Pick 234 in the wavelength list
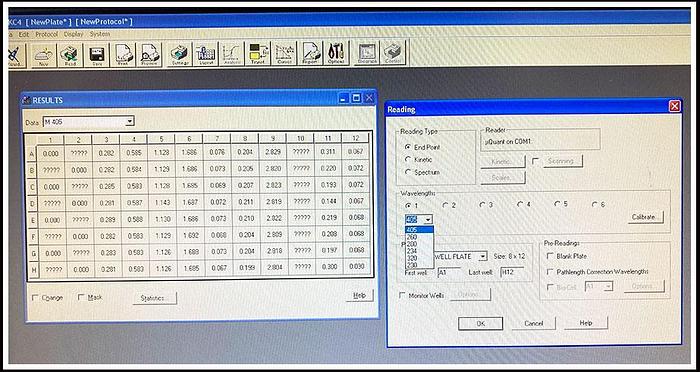Screen dimensions: 700x372 tap(419, 251)
